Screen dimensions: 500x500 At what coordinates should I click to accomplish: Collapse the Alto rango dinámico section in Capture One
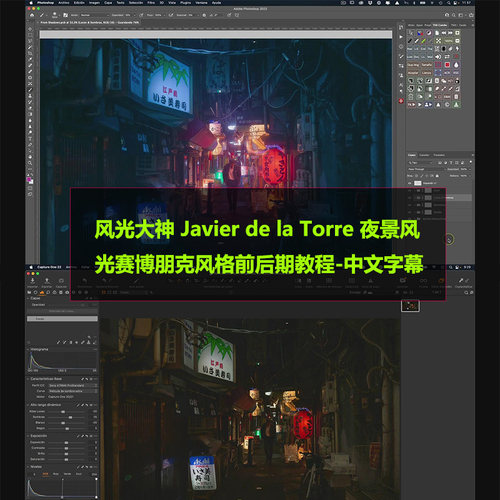(28, 405)
